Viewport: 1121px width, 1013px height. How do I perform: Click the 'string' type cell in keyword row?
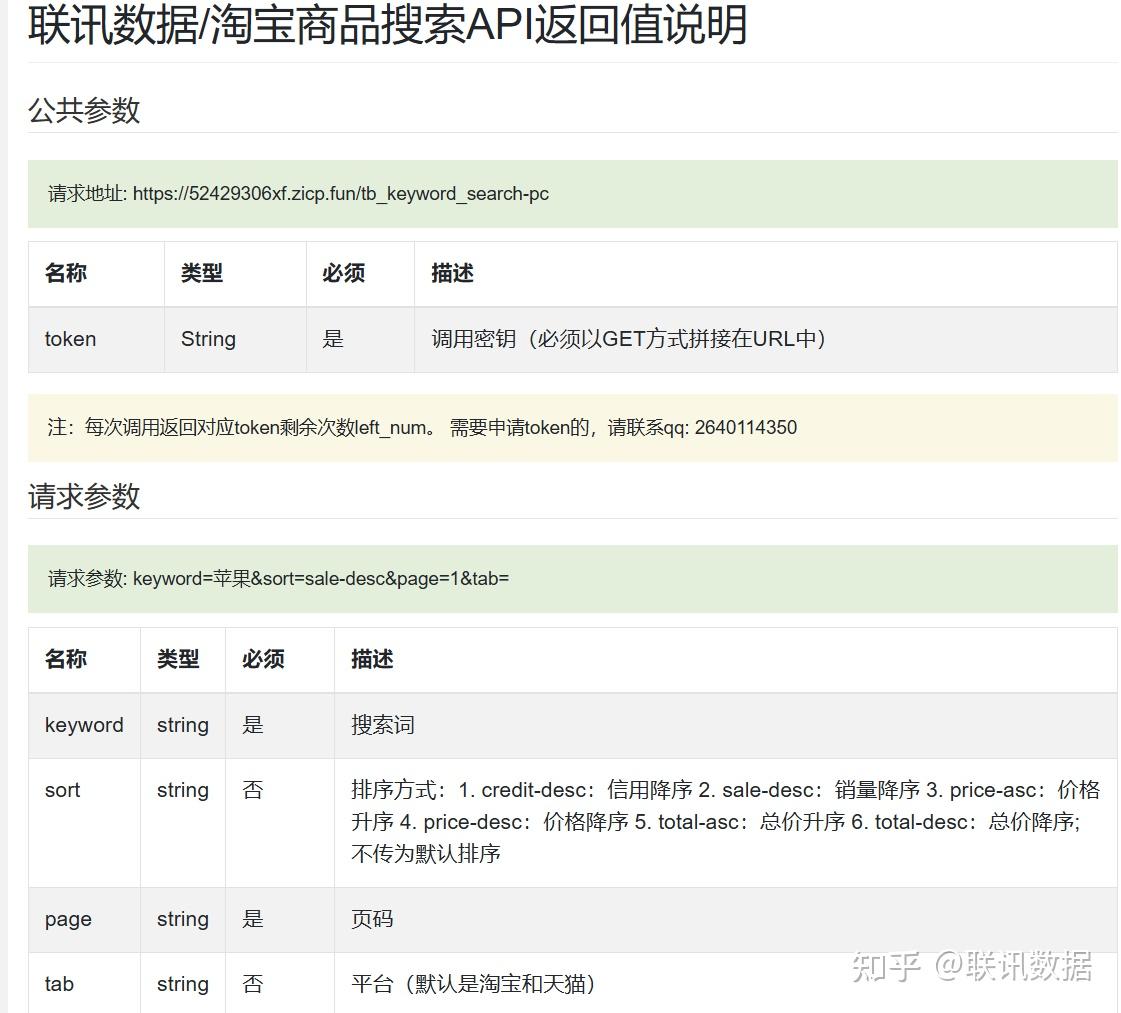coord(183,725)
